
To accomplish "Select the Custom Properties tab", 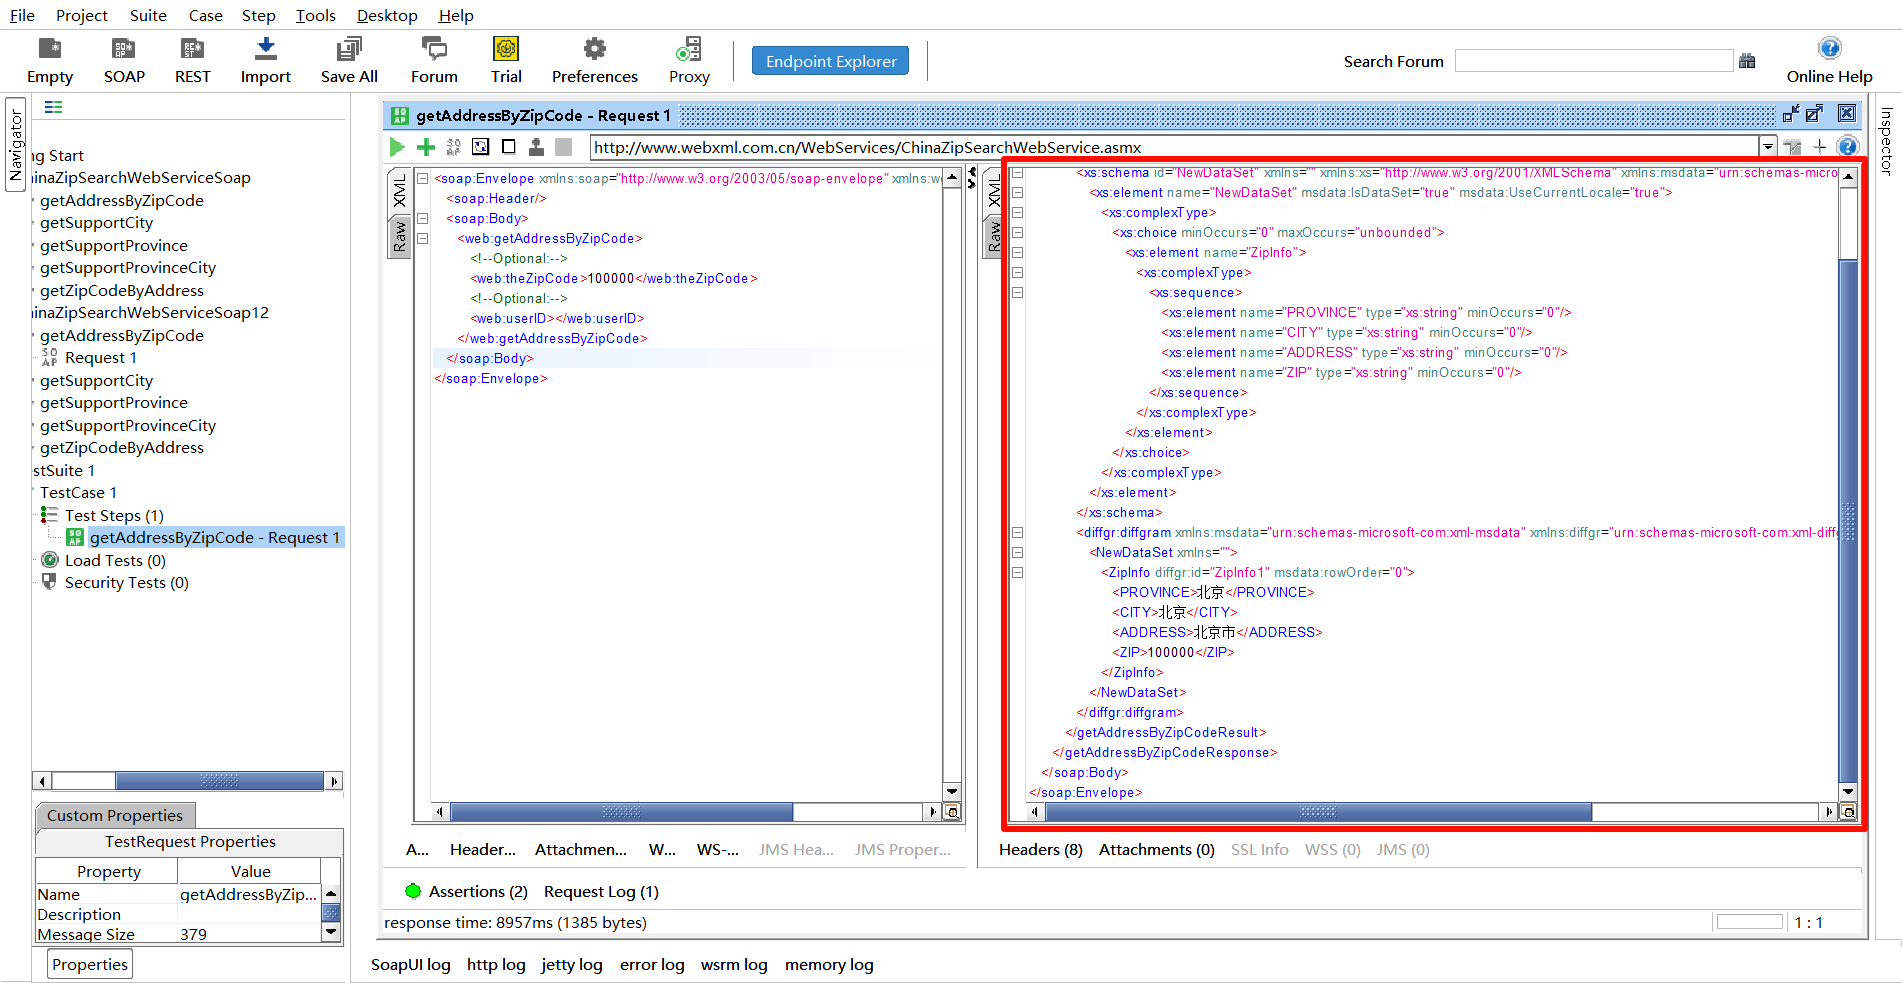I will pos(115,815).
